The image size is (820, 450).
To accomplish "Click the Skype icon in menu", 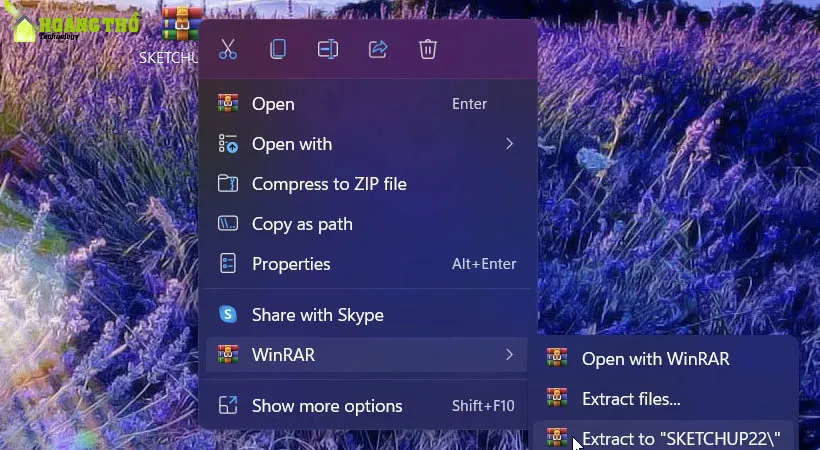I will (228, 314).
